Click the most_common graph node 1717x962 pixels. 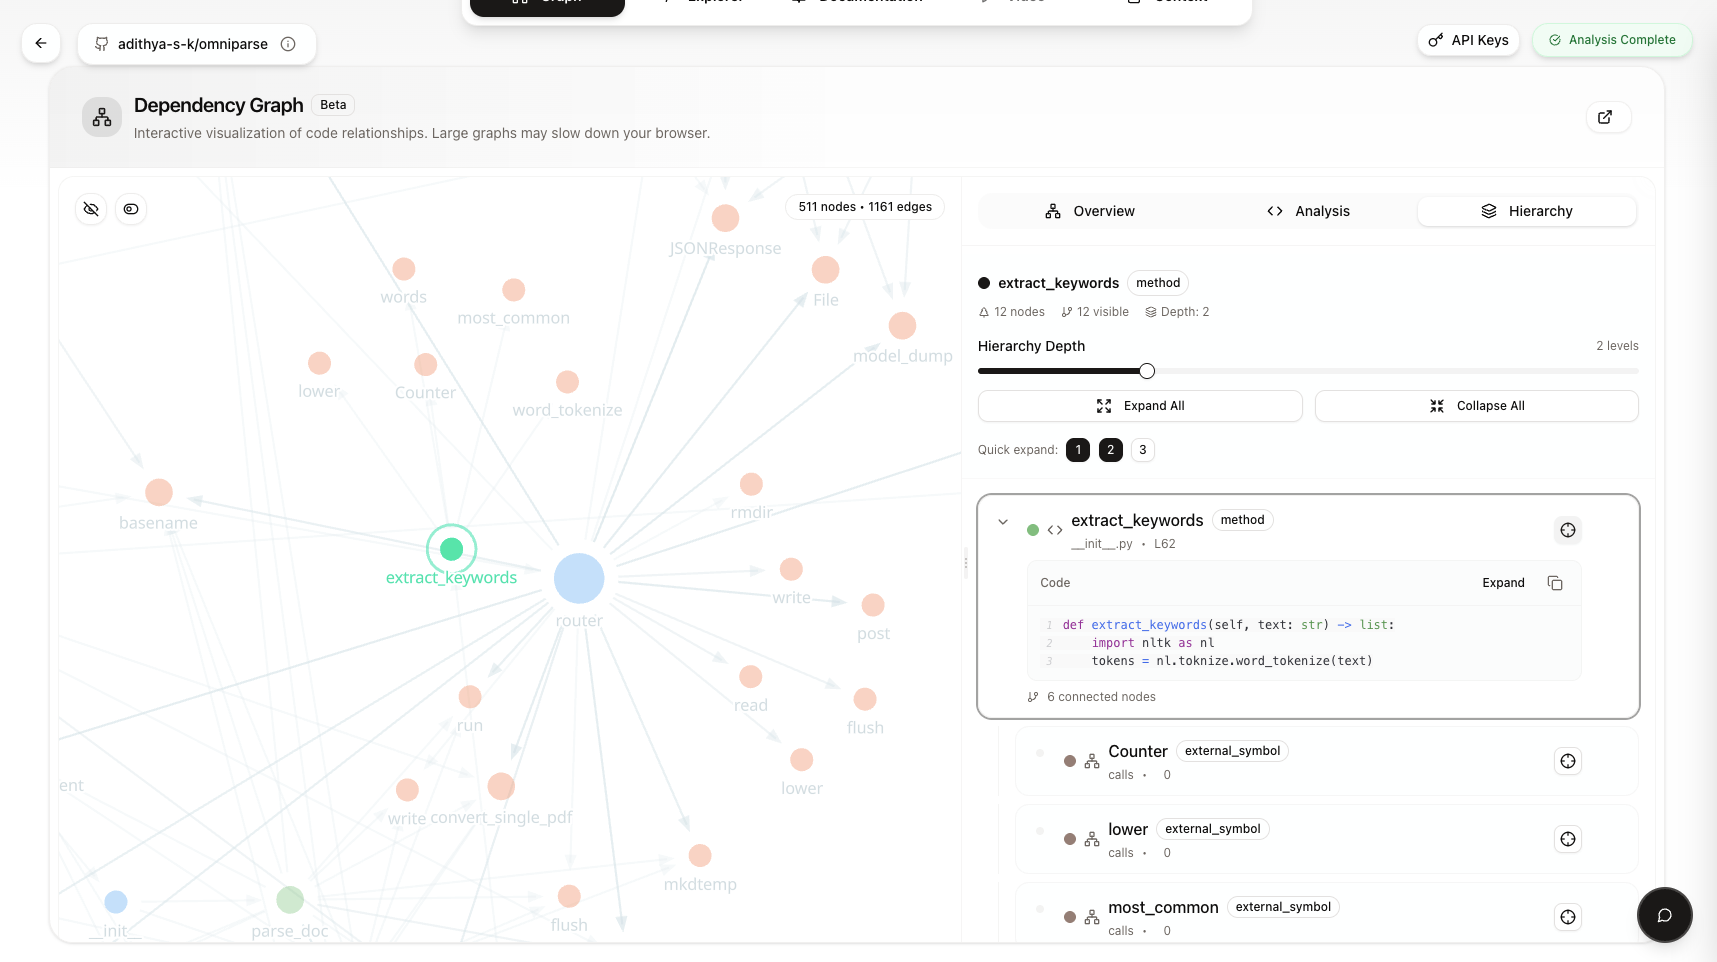click(514, 290)
